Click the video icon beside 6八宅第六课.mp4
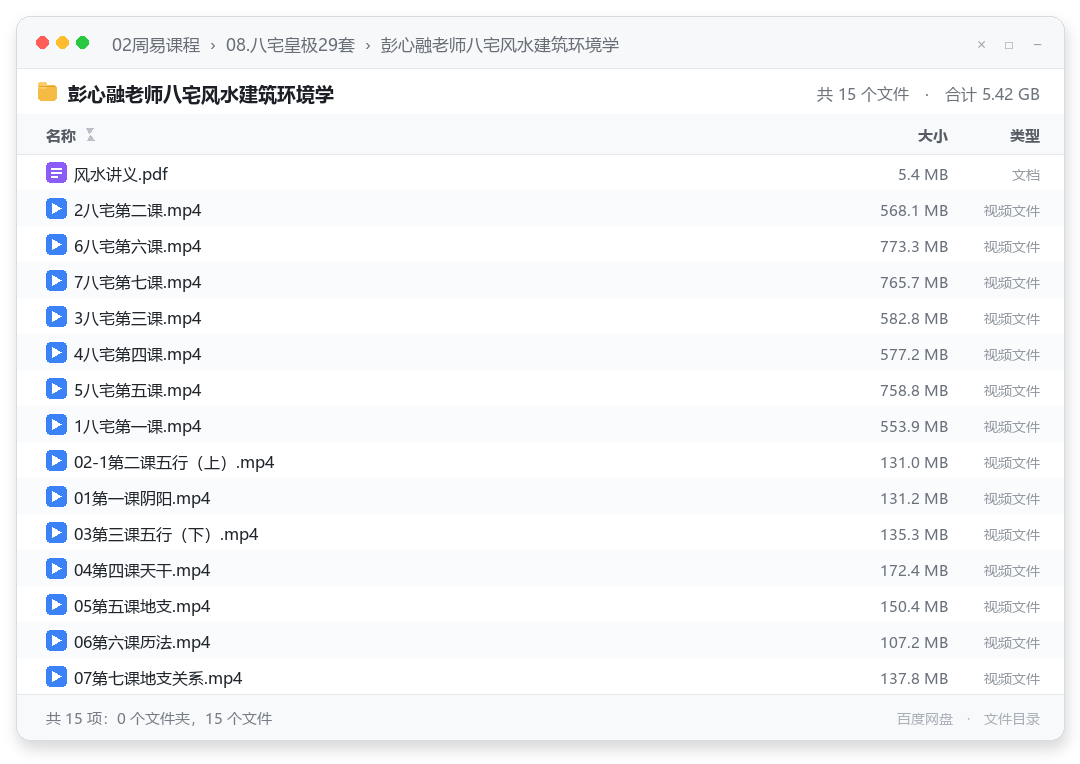The width and height of the screenshot is (1080, 764). tap(56, 245)
